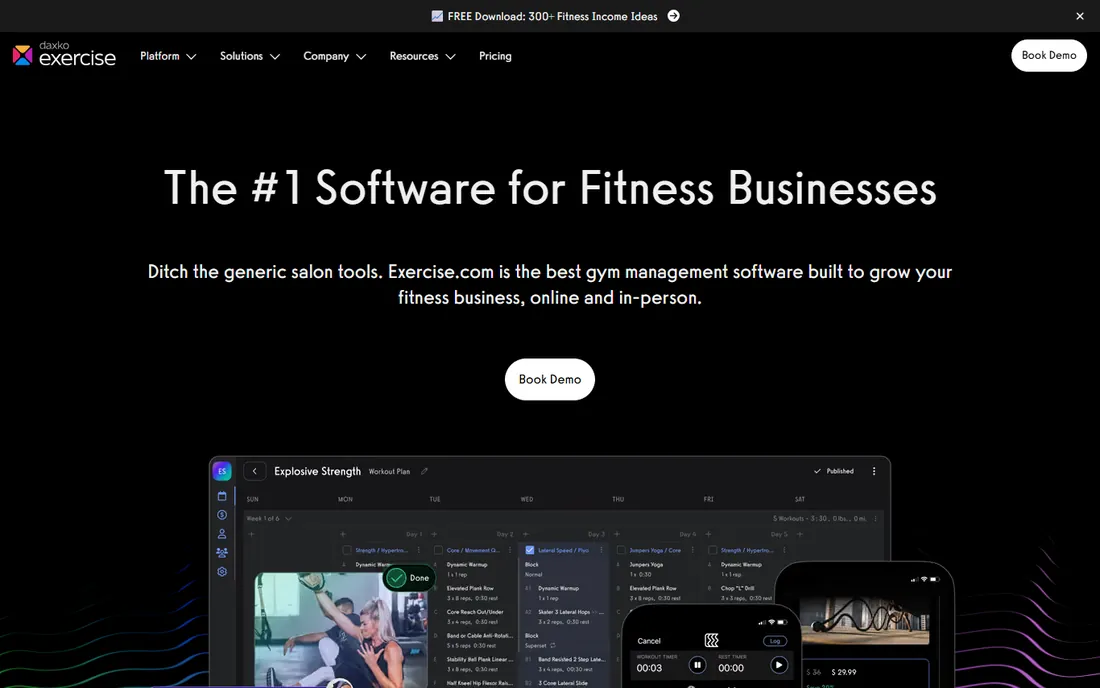Open the FREE Download Fitness Income Ideas link
Viewport: 1100px width, 688px height.
(x=552, y=16)
